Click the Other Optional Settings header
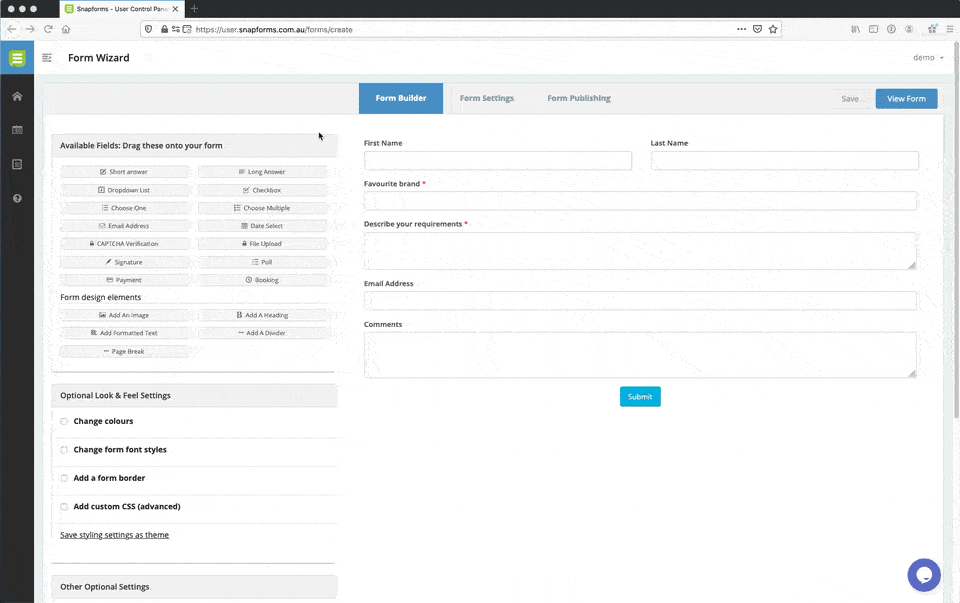This screenshot has height=603, width=960. (194, 586)
